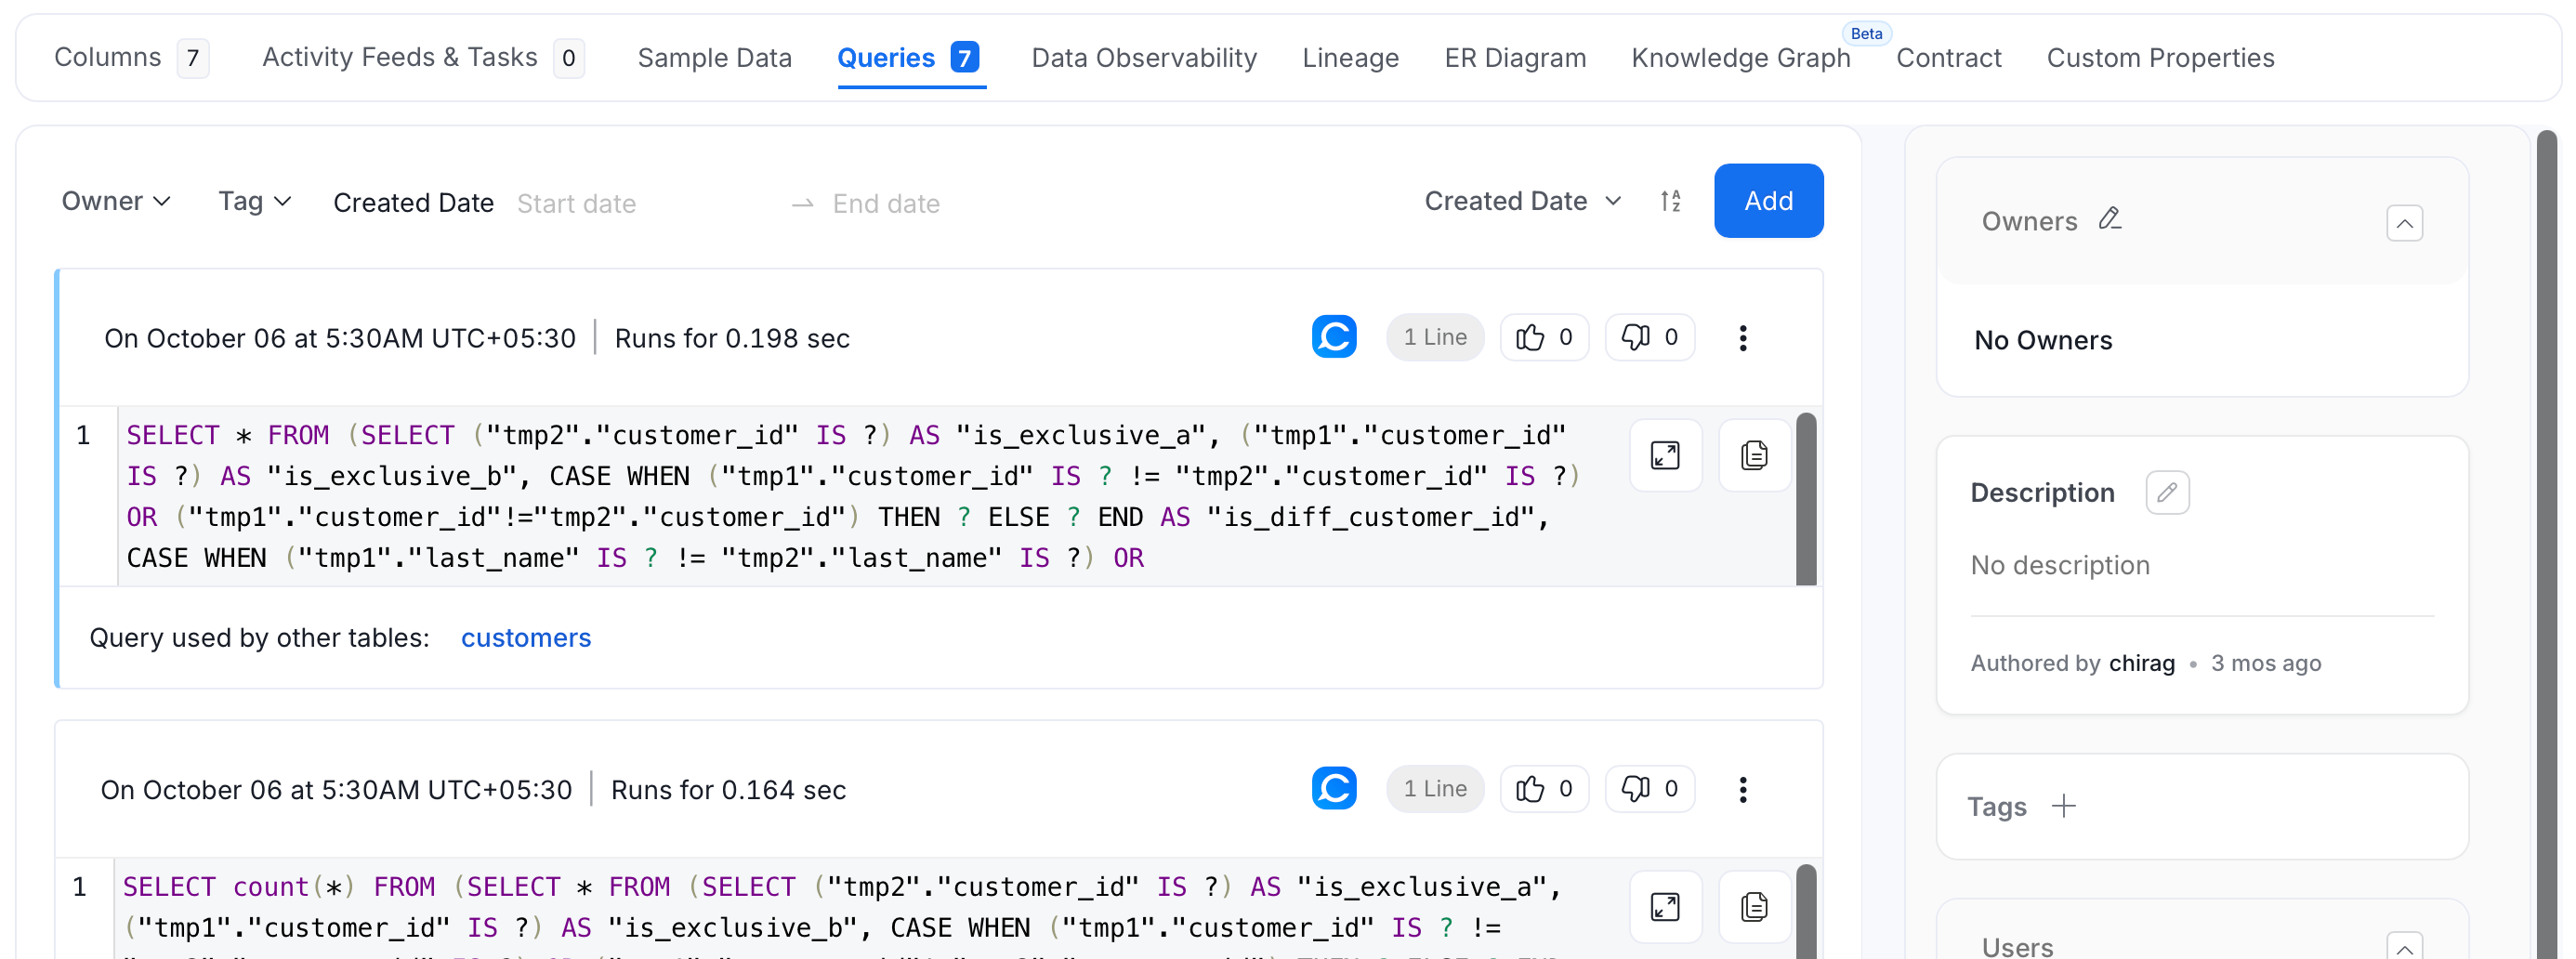Open the customers table link

pos(526,638)
